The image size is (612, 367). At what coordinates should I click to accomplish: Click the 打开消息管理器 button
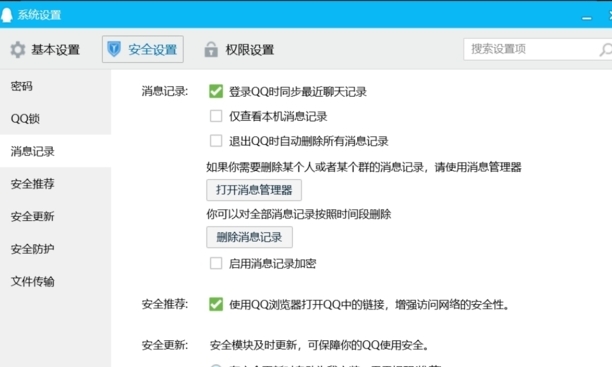(x=254, y=190)
